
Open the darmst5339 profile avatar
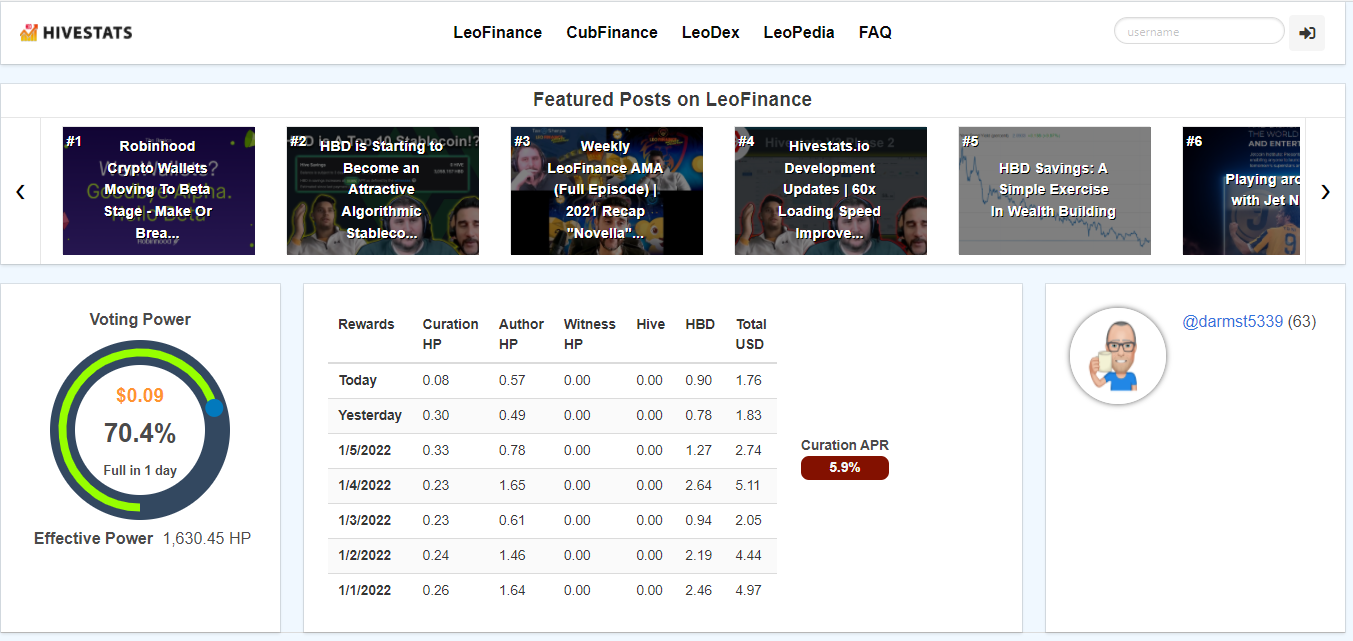1117,356
